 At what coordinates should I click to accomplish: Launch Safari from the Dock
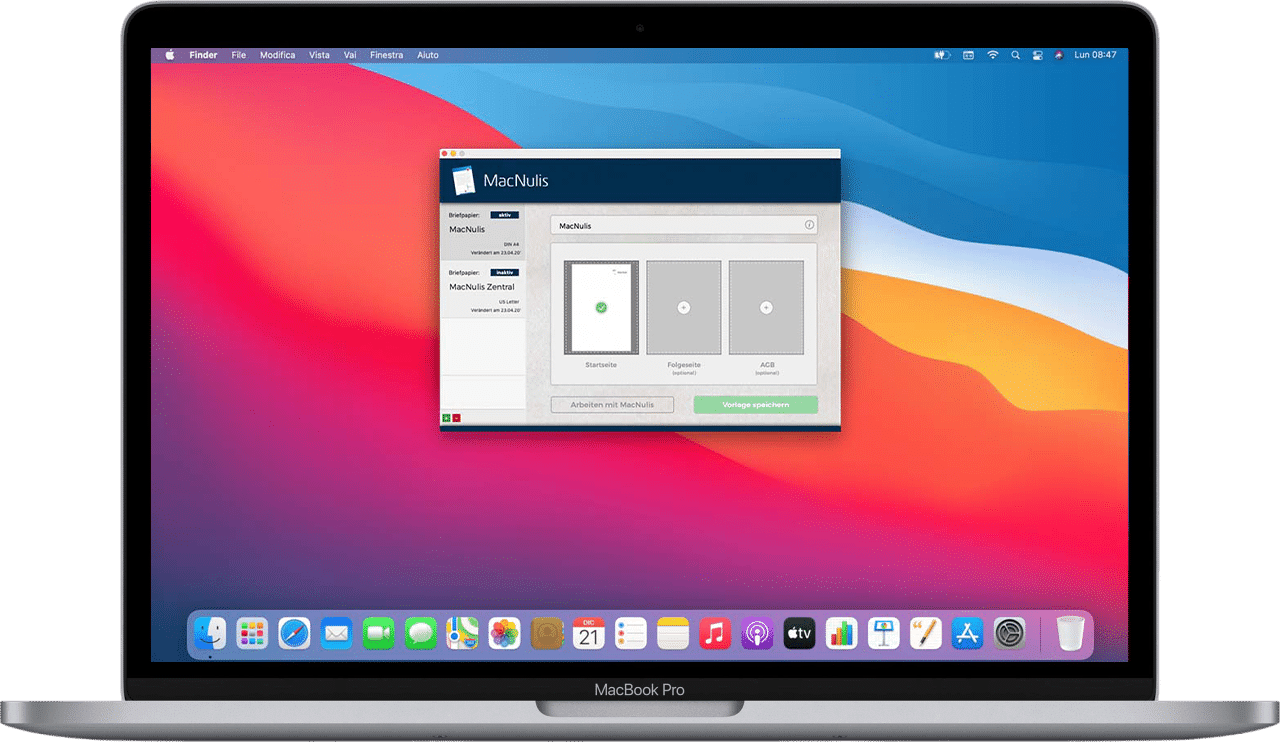(x=294, y=633)
